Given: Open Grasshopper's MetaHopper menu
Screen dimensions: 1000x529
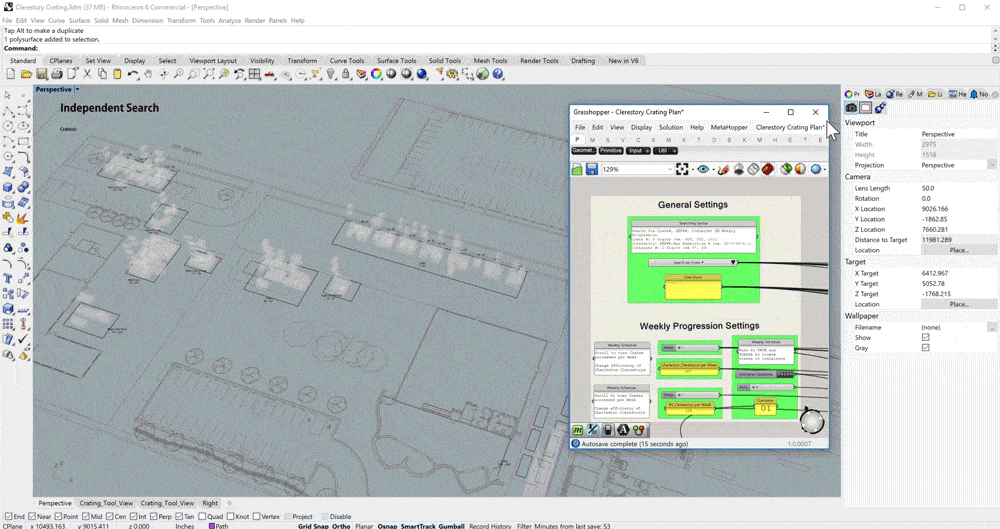Looking at the screenshot, I should click(x=729, y=127).
